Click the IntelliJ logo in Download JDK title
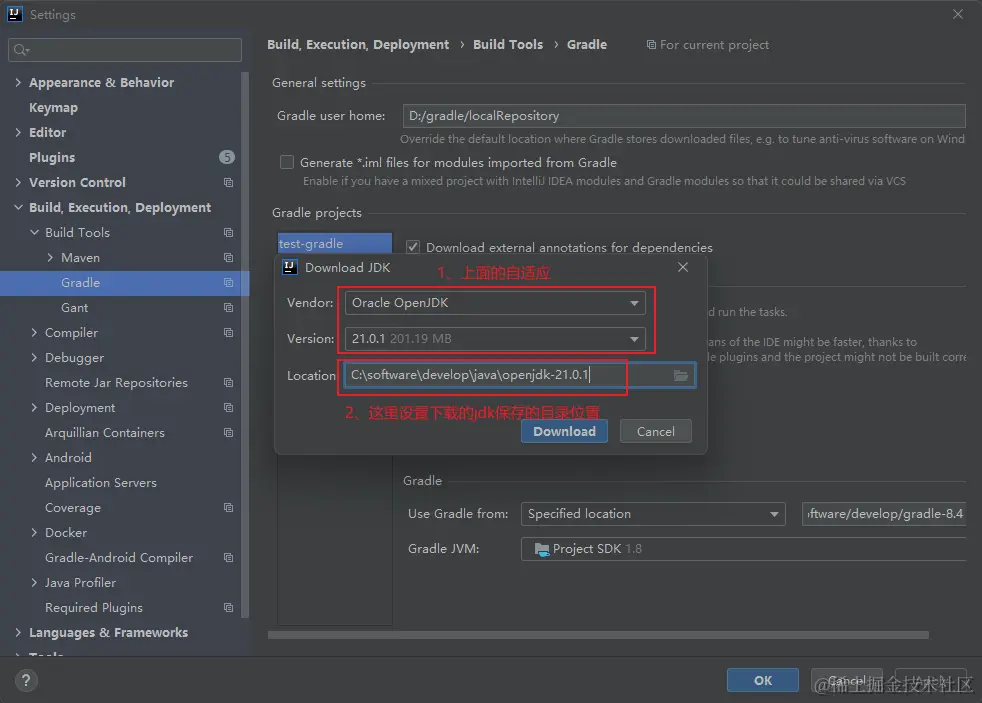 (289, 268)
